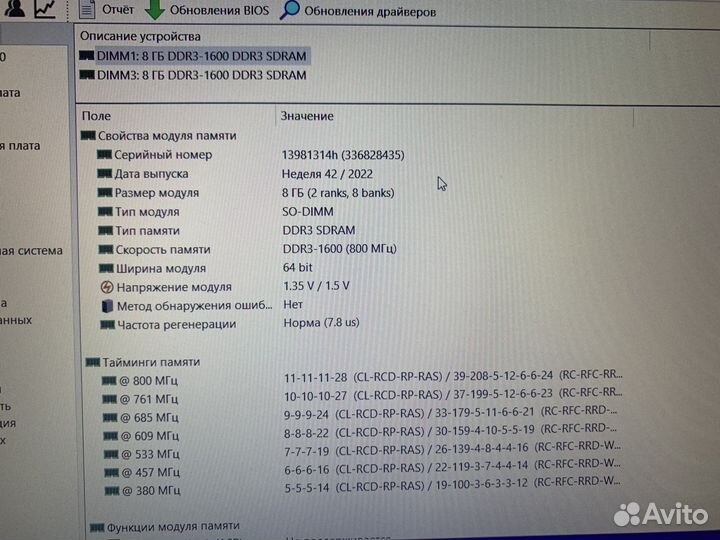Click the Напряжение модуля lightning icon

coord(107,287)
